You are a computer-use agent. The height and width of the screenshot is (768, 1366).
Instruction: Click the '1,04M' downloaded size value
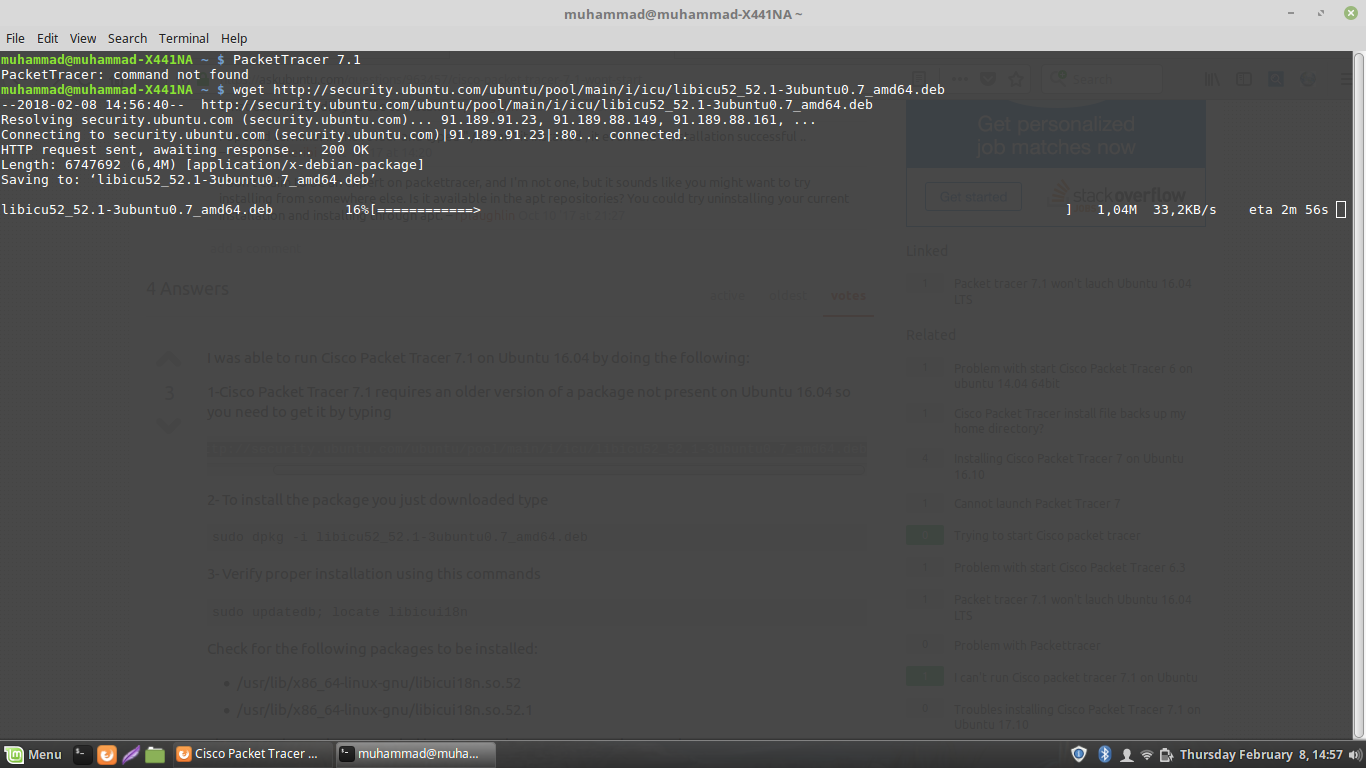(1117, 210)
